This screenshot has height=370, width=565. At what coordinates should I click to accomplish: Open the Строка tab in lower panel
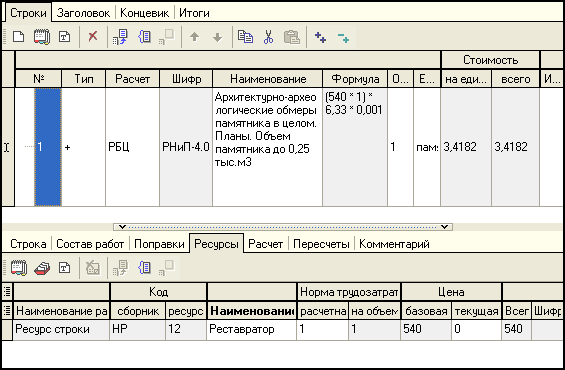tap(28, 244)
